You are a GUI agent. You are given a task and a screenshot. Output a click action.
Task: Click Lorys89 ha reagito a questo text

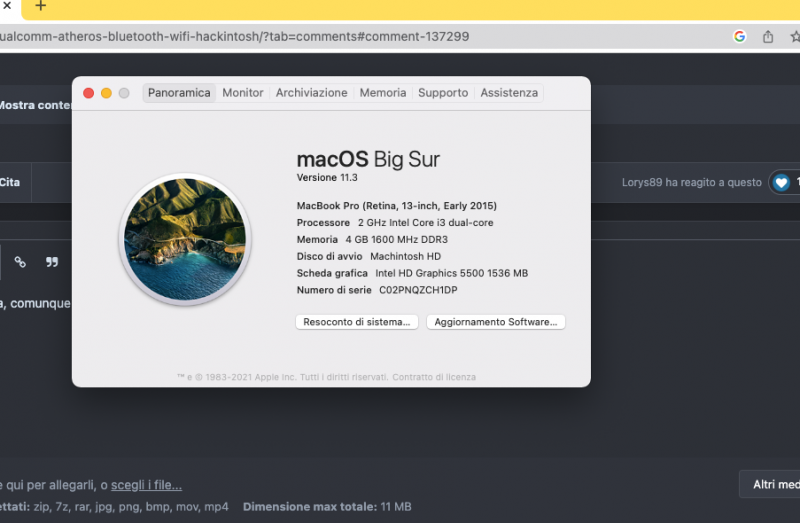691,183
